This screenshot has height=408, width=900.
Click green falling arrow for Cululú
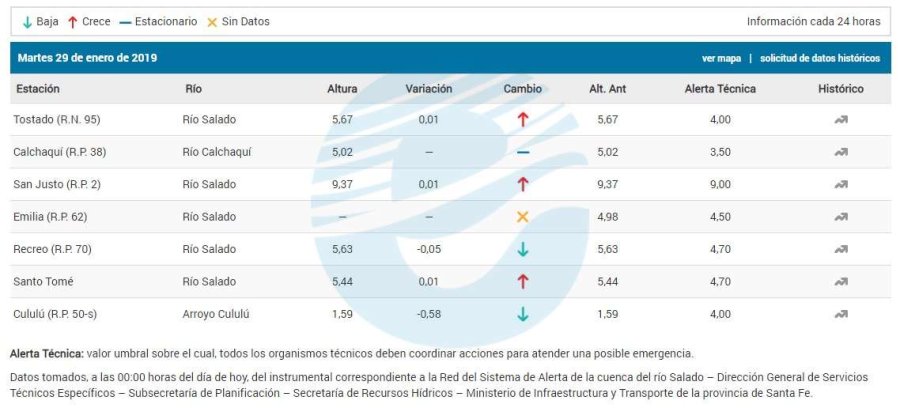(x=523, y=314)
